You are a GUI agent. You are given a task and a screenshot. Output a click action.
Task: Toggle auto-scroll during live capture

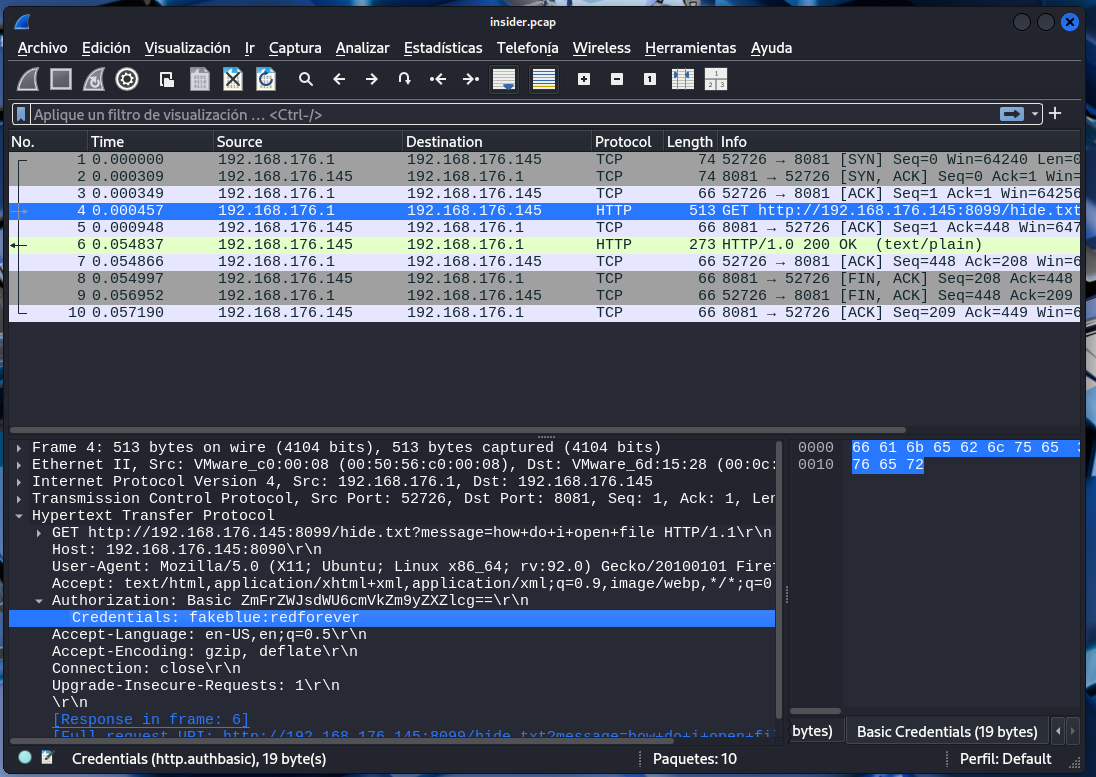504,80
